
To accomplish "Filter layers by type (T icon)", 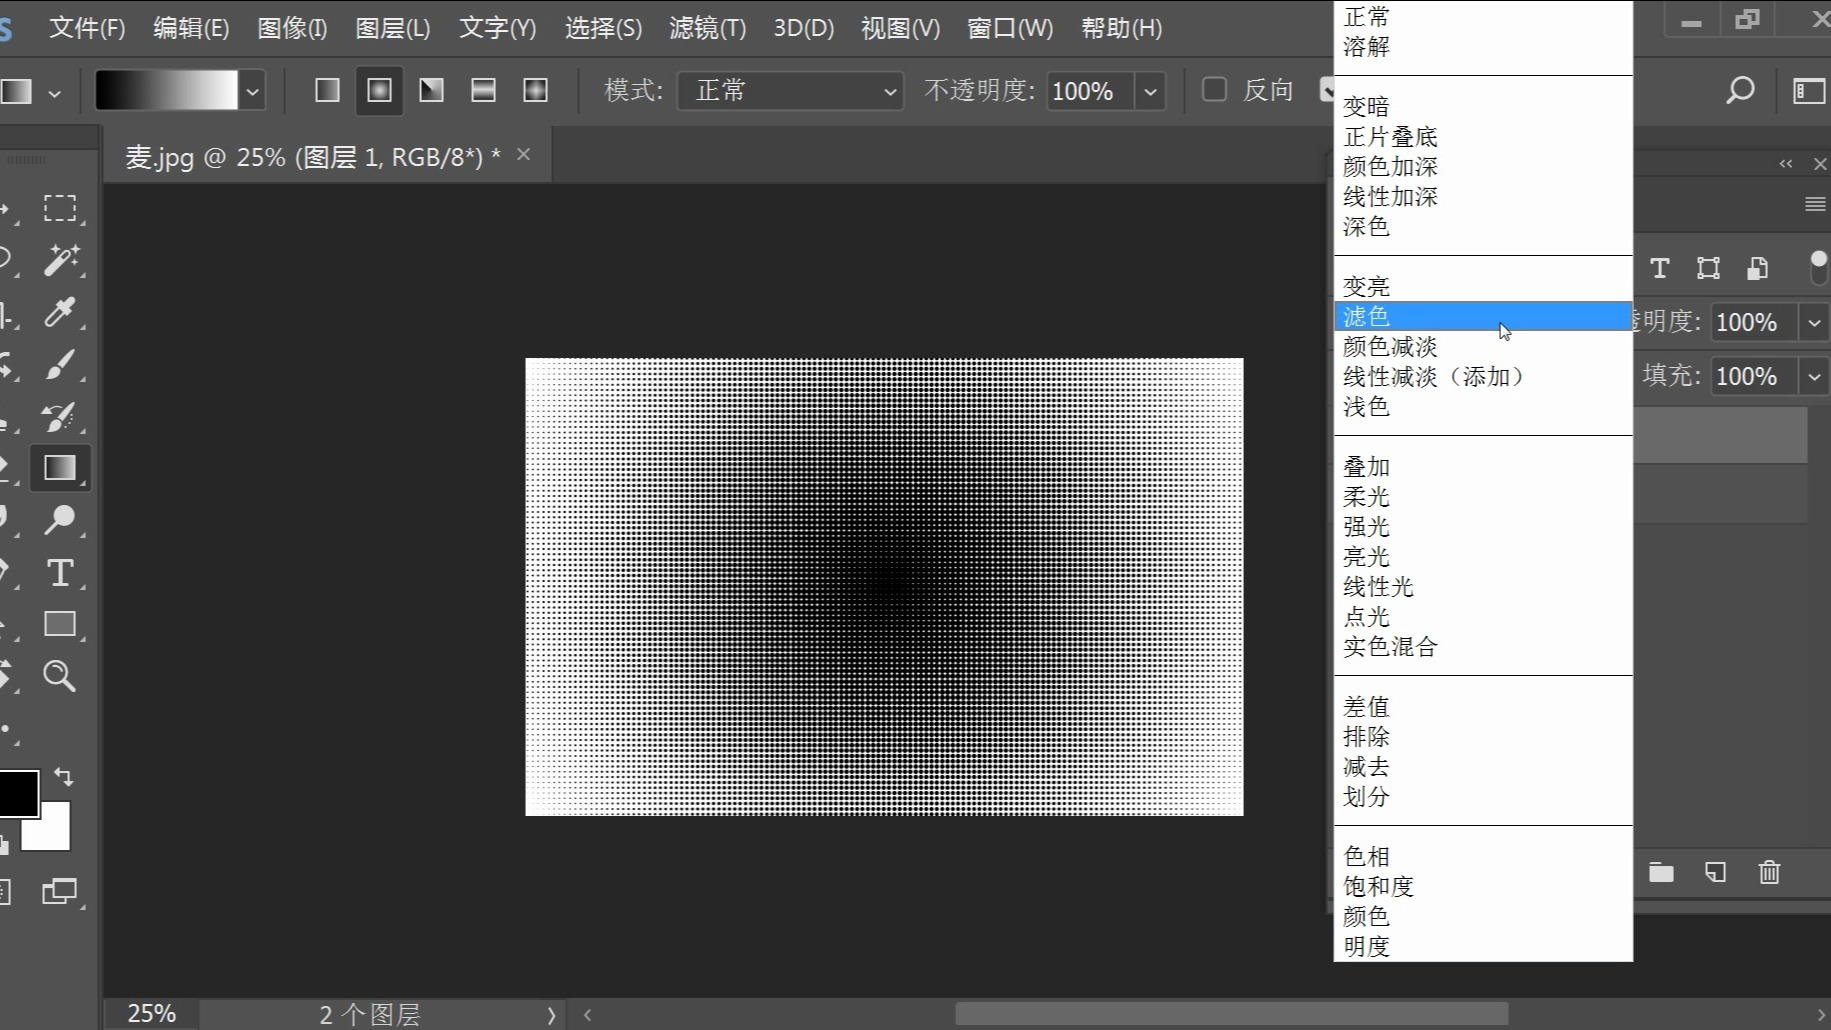I will [x=1660, y=268].
